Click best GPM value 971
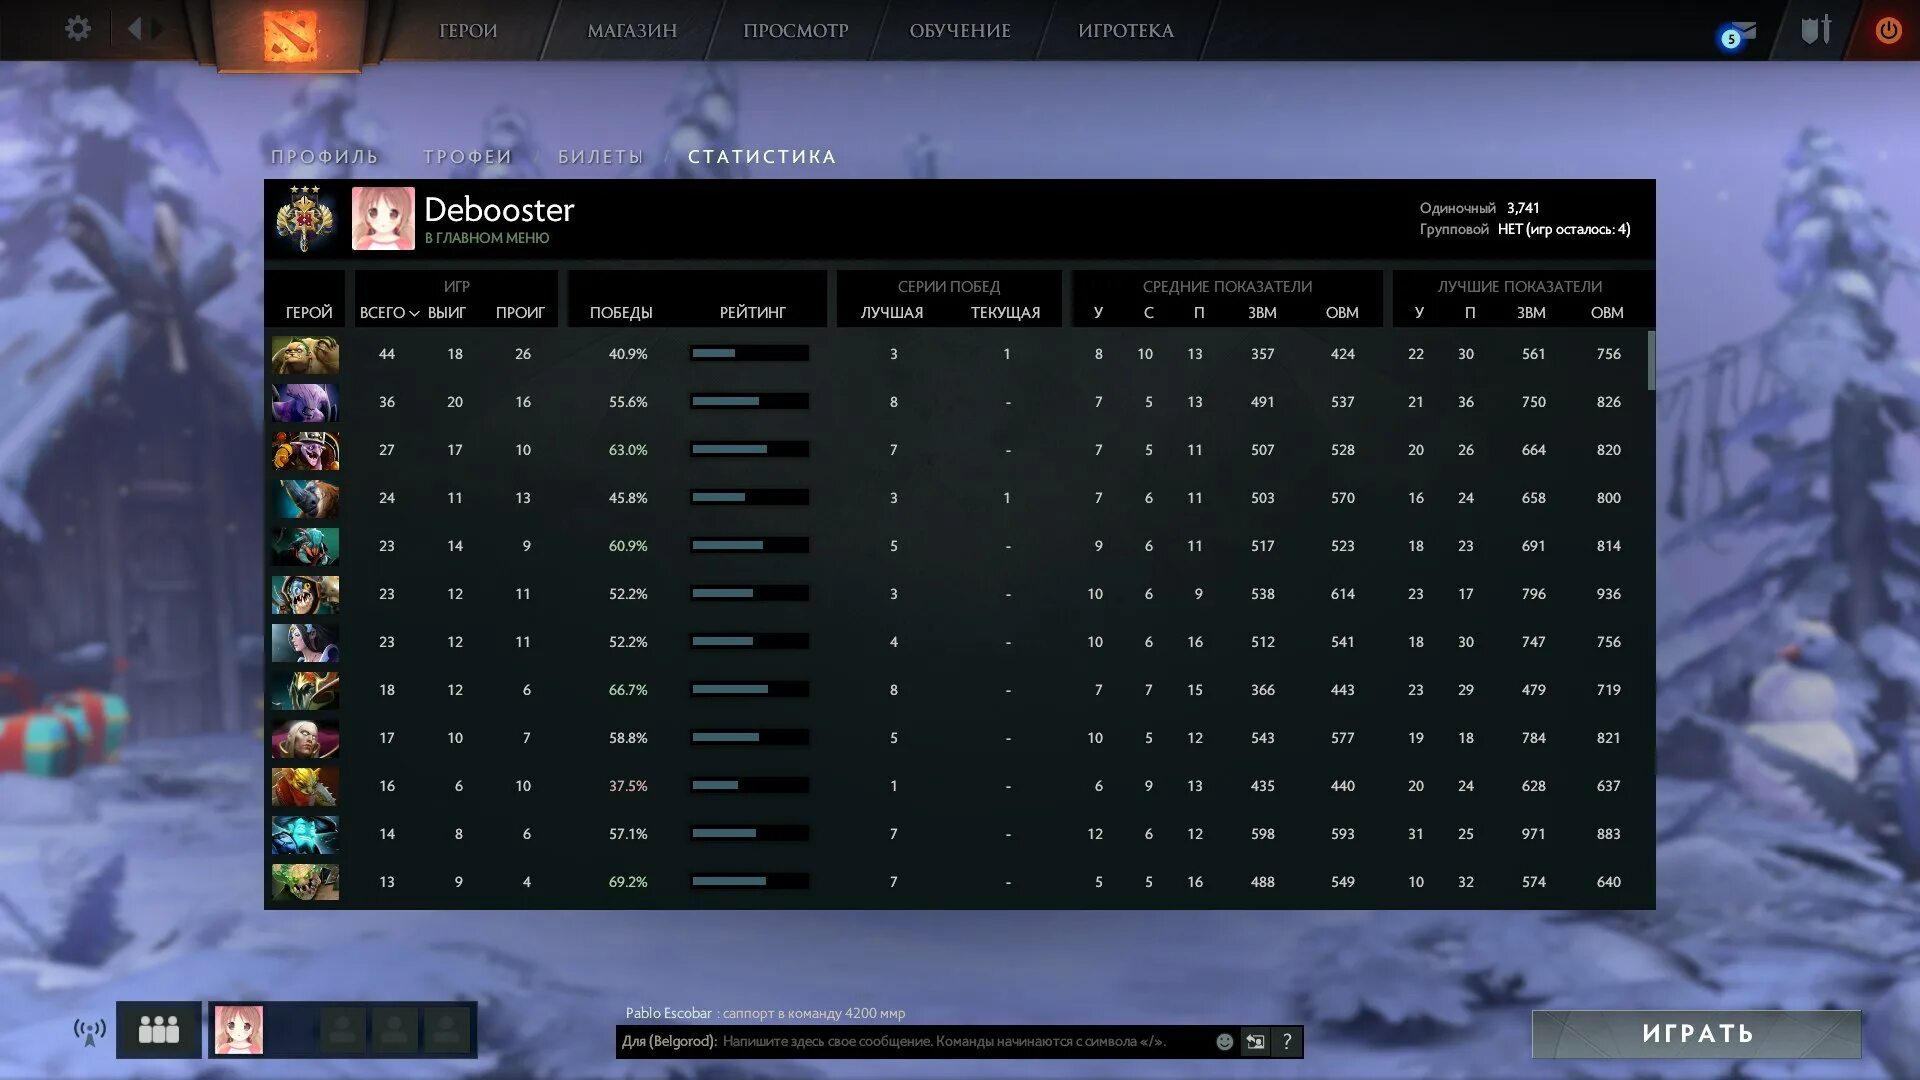This screenshot has height=1080, width=1920. tap(1533, 834)
